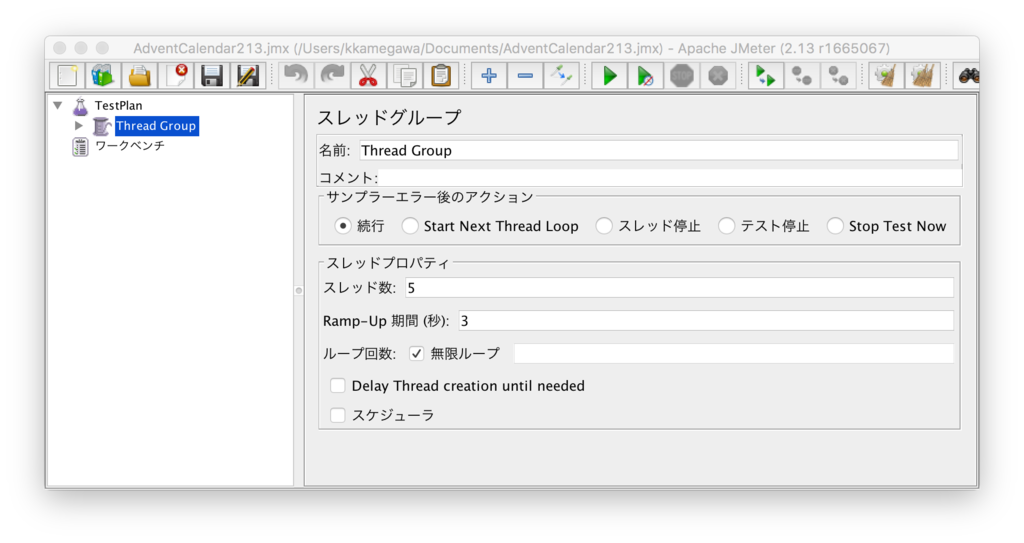Click Remote Start All icon
1024x543 pixels.
click(x=765, y=76)
